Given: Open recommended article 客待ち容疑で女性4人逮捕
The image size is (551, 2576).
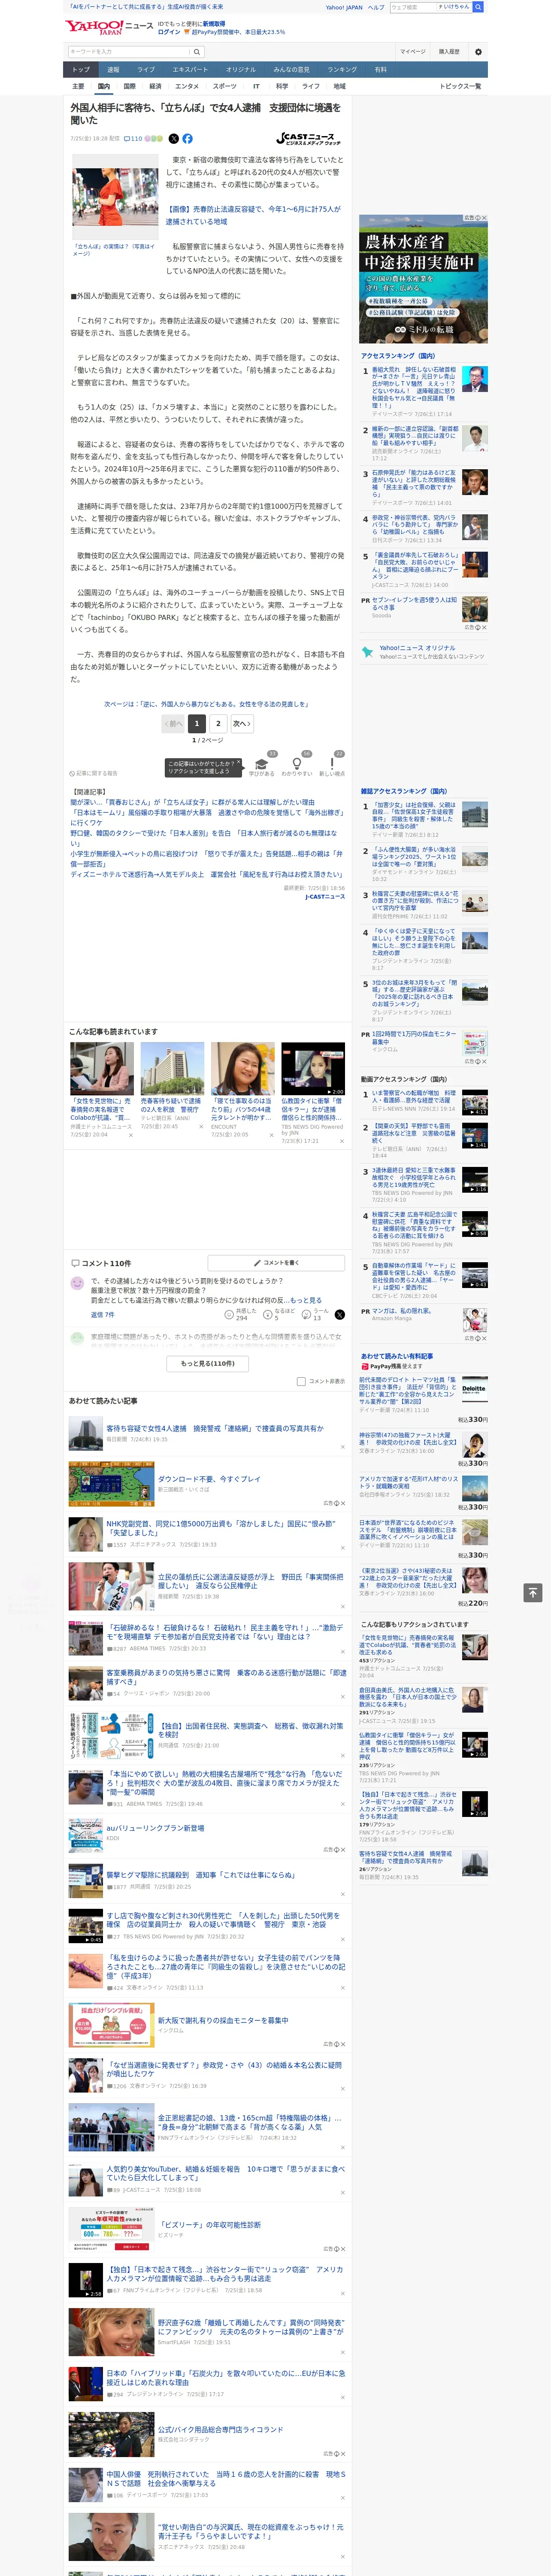Looking at the screenshot, I should pos(214,1428).
